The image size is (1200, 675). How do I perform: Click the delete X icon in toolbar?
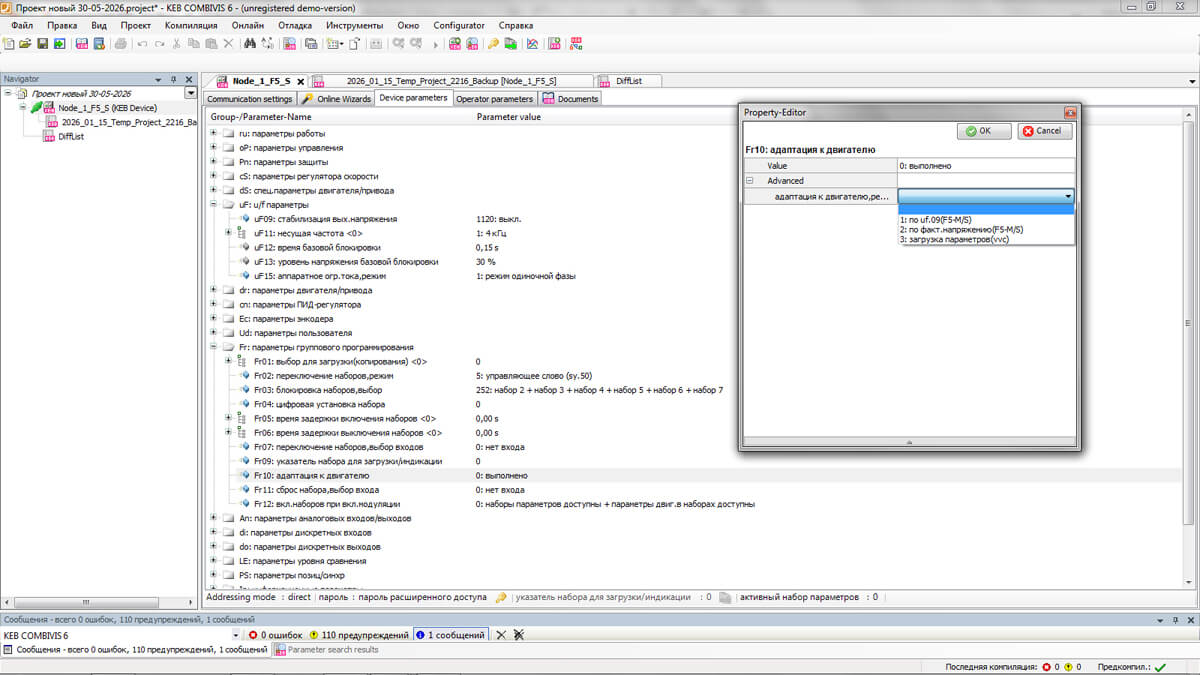(228, 44)
